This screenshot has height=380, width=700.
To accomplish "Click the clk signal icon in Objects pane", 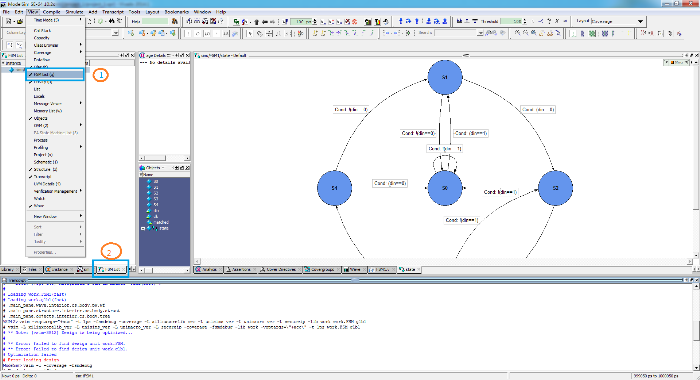I will [149, 216].
